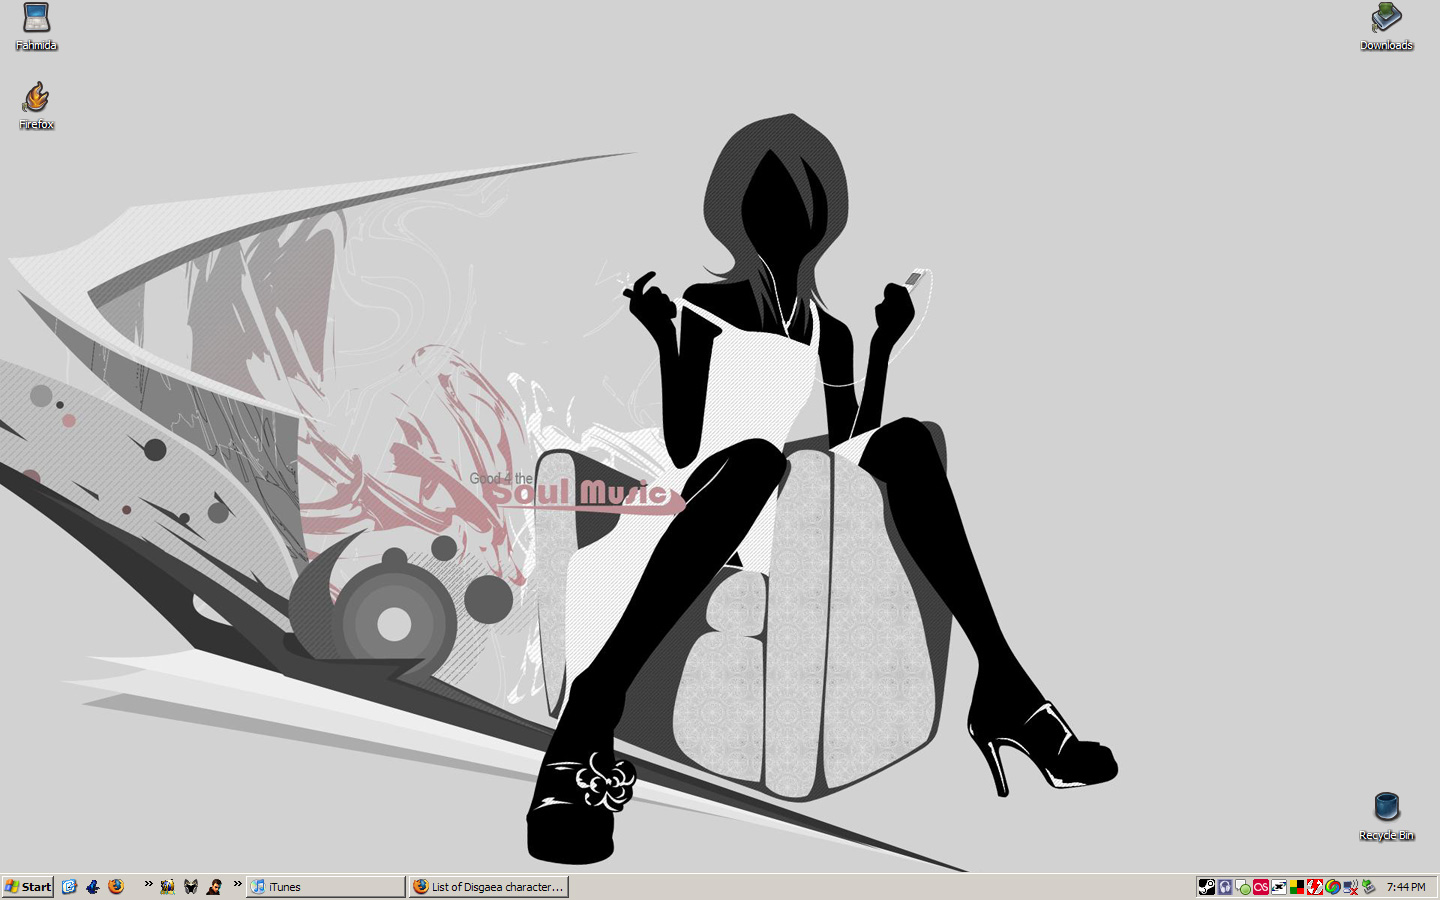Click the white arrows tray icon
The height and width of the screenshot is (900, 1440).
pyautogui.click(x=1279, y=886)
